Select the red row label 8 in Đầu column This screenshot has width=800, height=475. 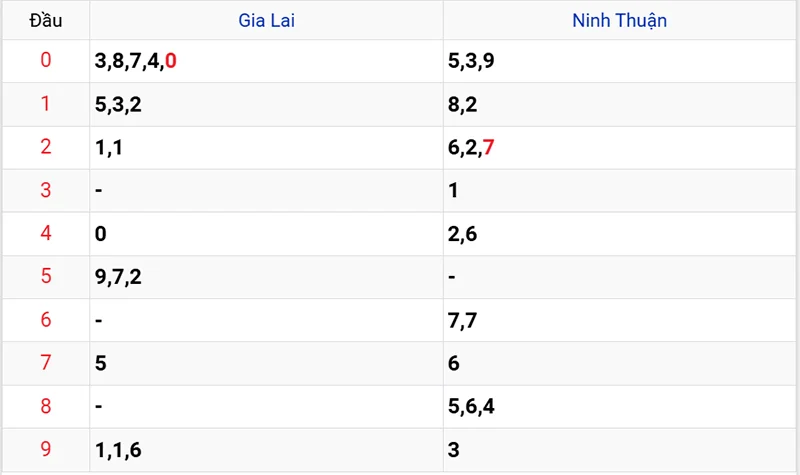pyautogui.click(x=45, y=407)
